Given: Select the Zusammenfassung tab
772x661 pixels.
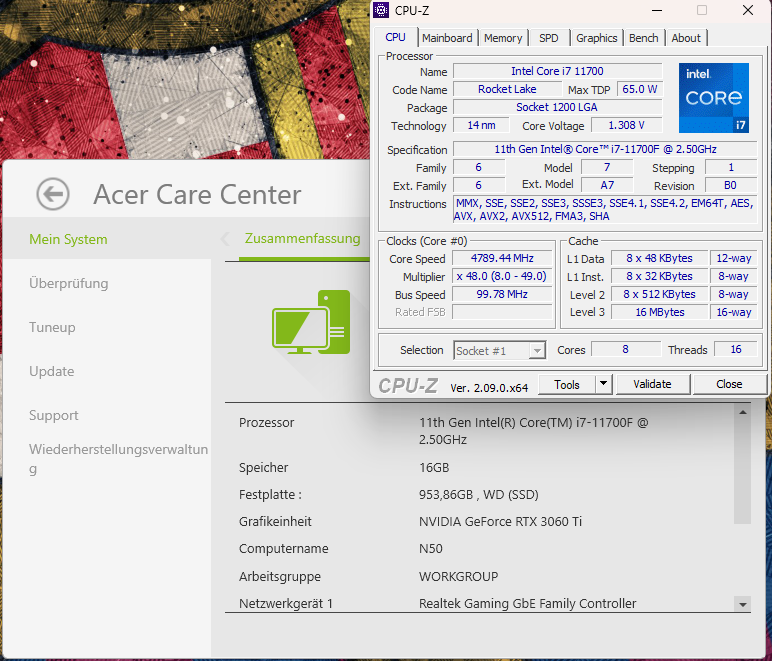Looking at the screenshot, I should click(302, 239).
